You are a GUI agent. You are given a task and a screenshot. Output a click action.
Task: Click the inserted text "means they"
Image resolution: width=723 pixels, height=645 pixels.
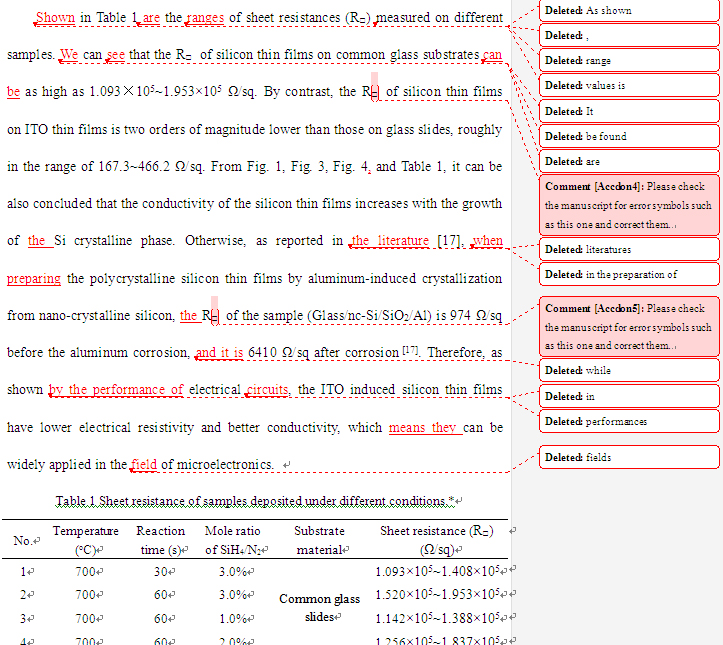coord(422,427)
